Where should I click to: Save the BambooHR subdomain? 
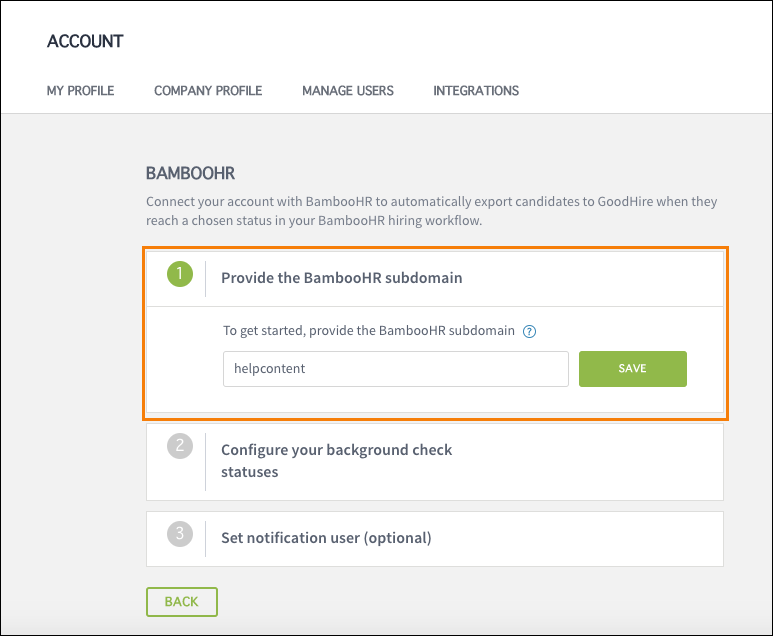tap(632, 369)
